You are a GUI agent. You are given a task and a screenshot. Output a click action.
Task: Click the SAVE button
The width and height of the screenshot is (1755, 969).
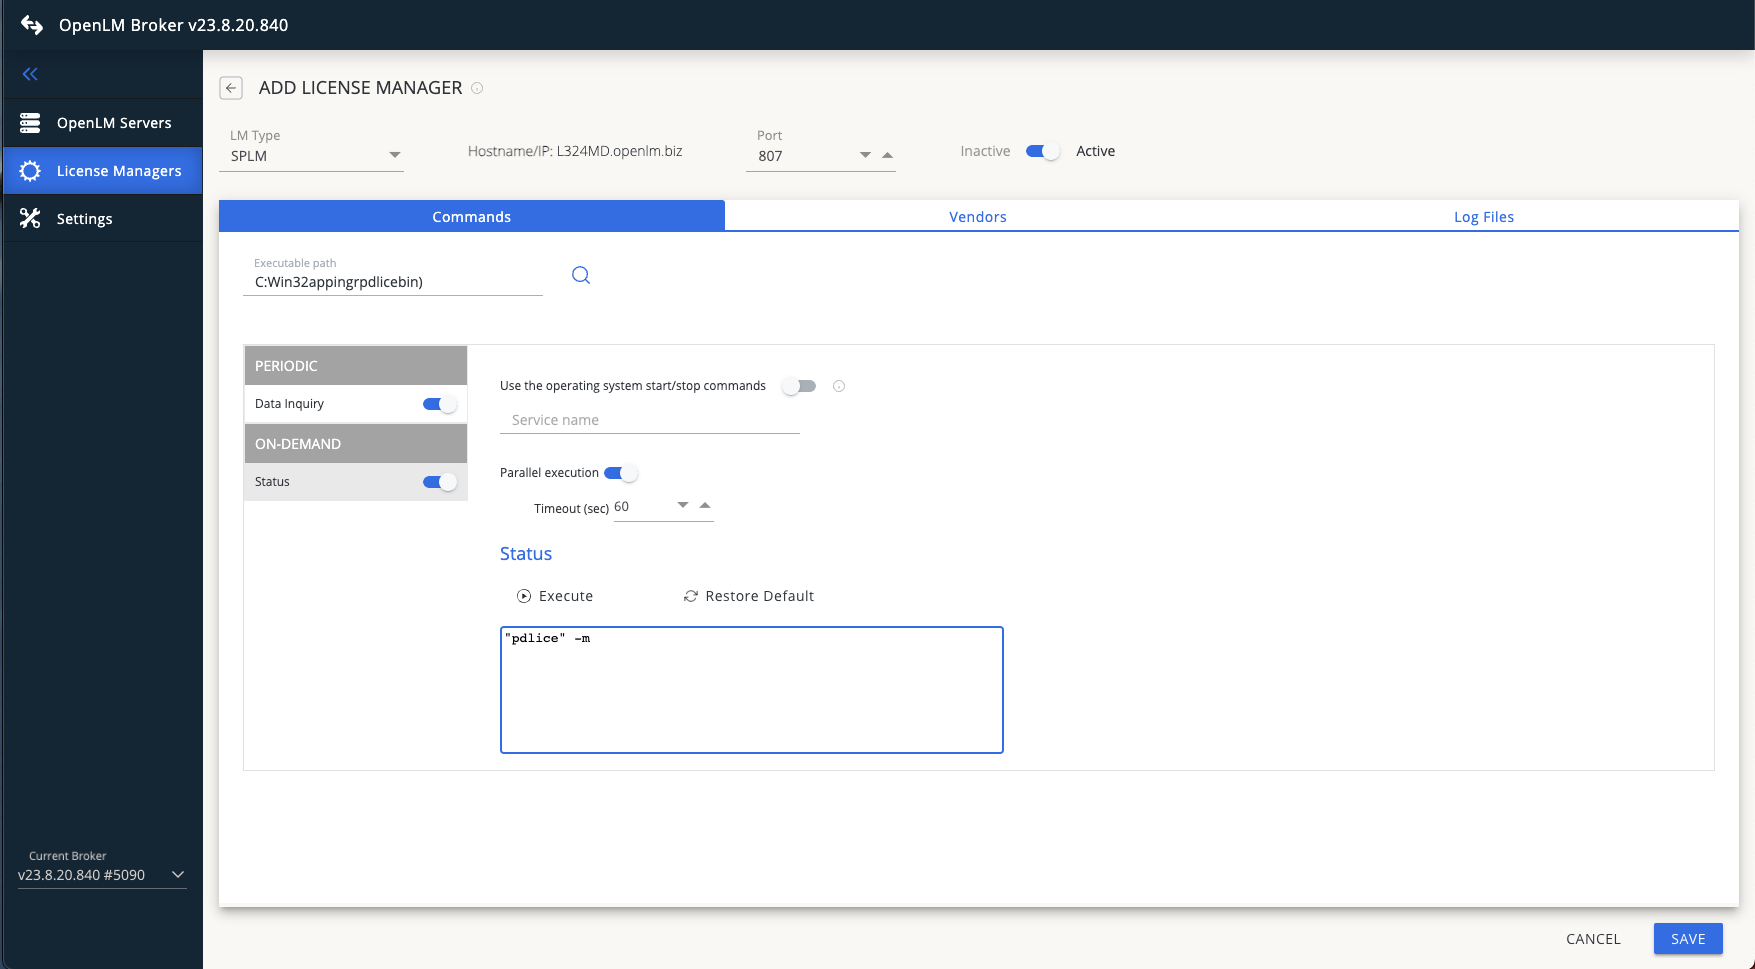point(1687,939)
